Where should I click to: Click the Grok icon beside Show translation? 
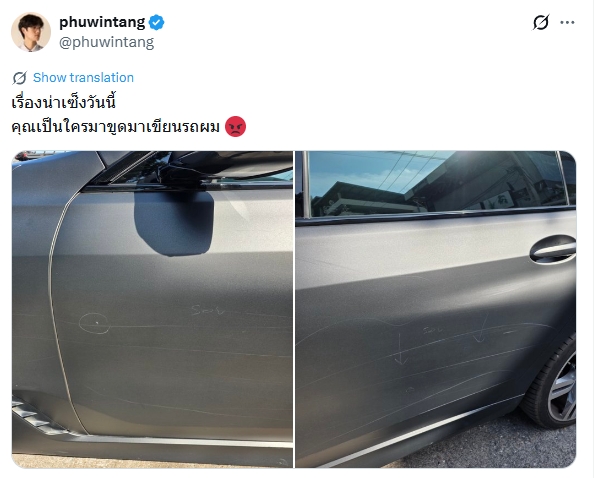pos(19,78)
